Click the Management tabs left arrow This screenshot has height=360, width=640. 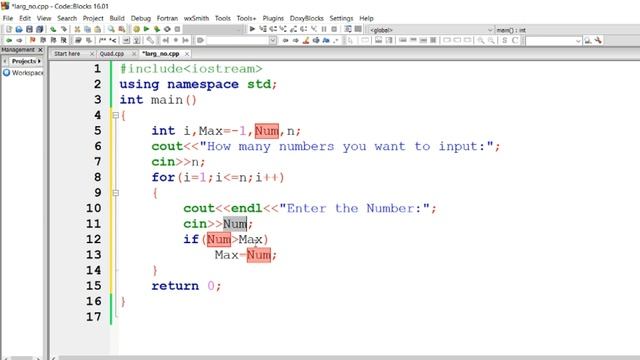[x=5, y=61]
